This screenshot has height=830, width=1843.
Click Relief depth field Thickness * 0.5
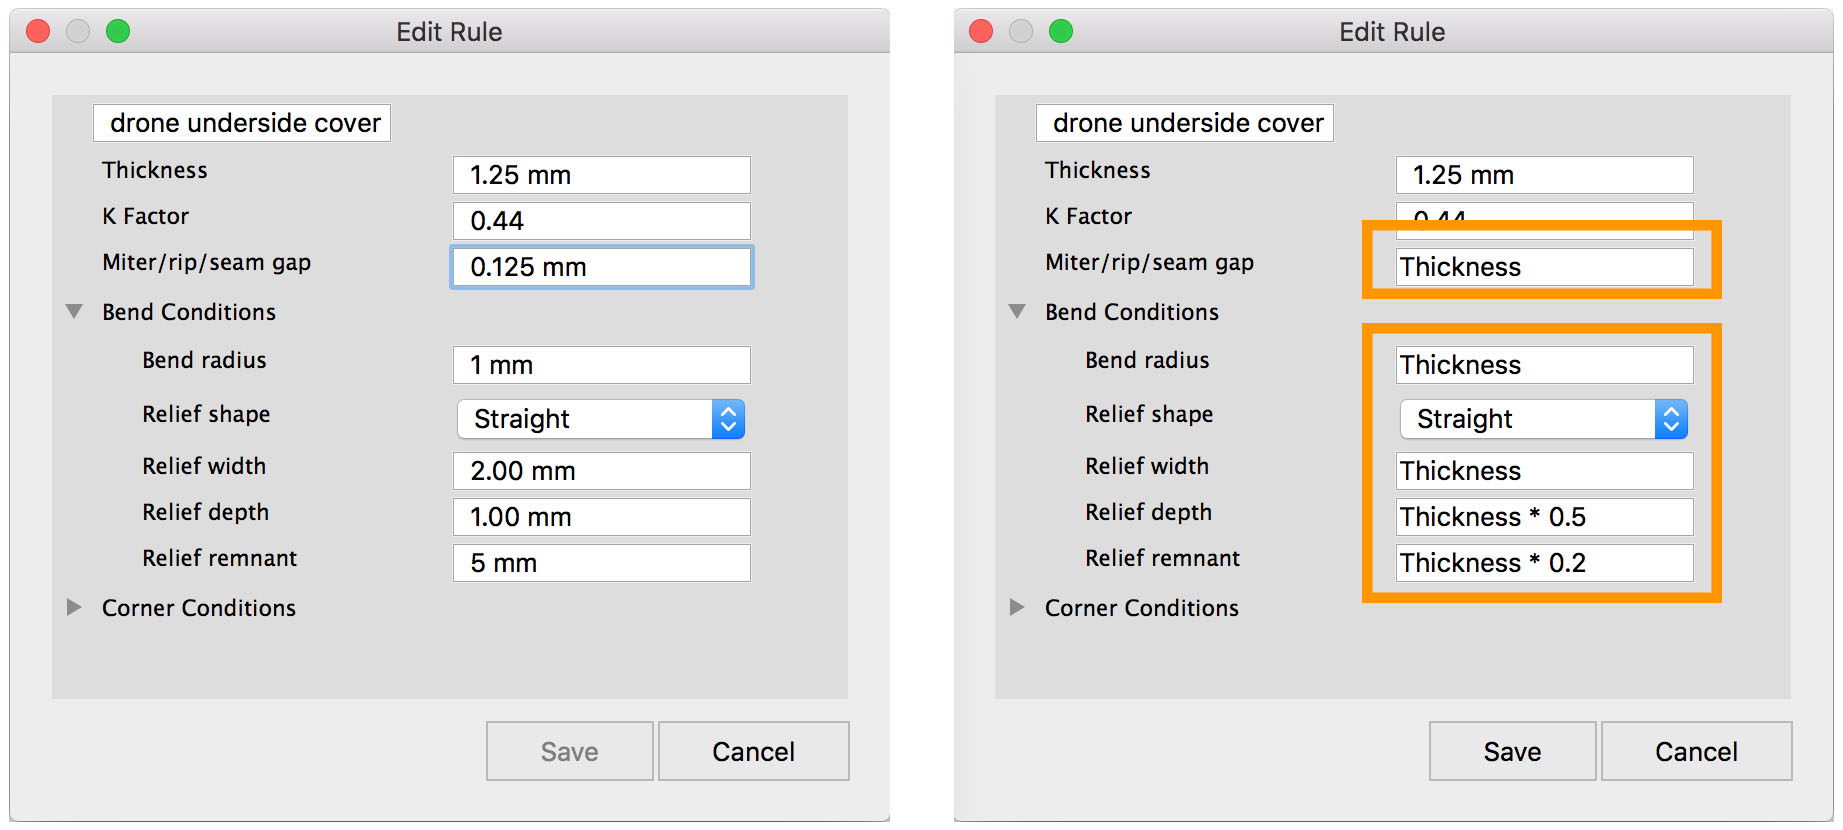point(1544,517)
